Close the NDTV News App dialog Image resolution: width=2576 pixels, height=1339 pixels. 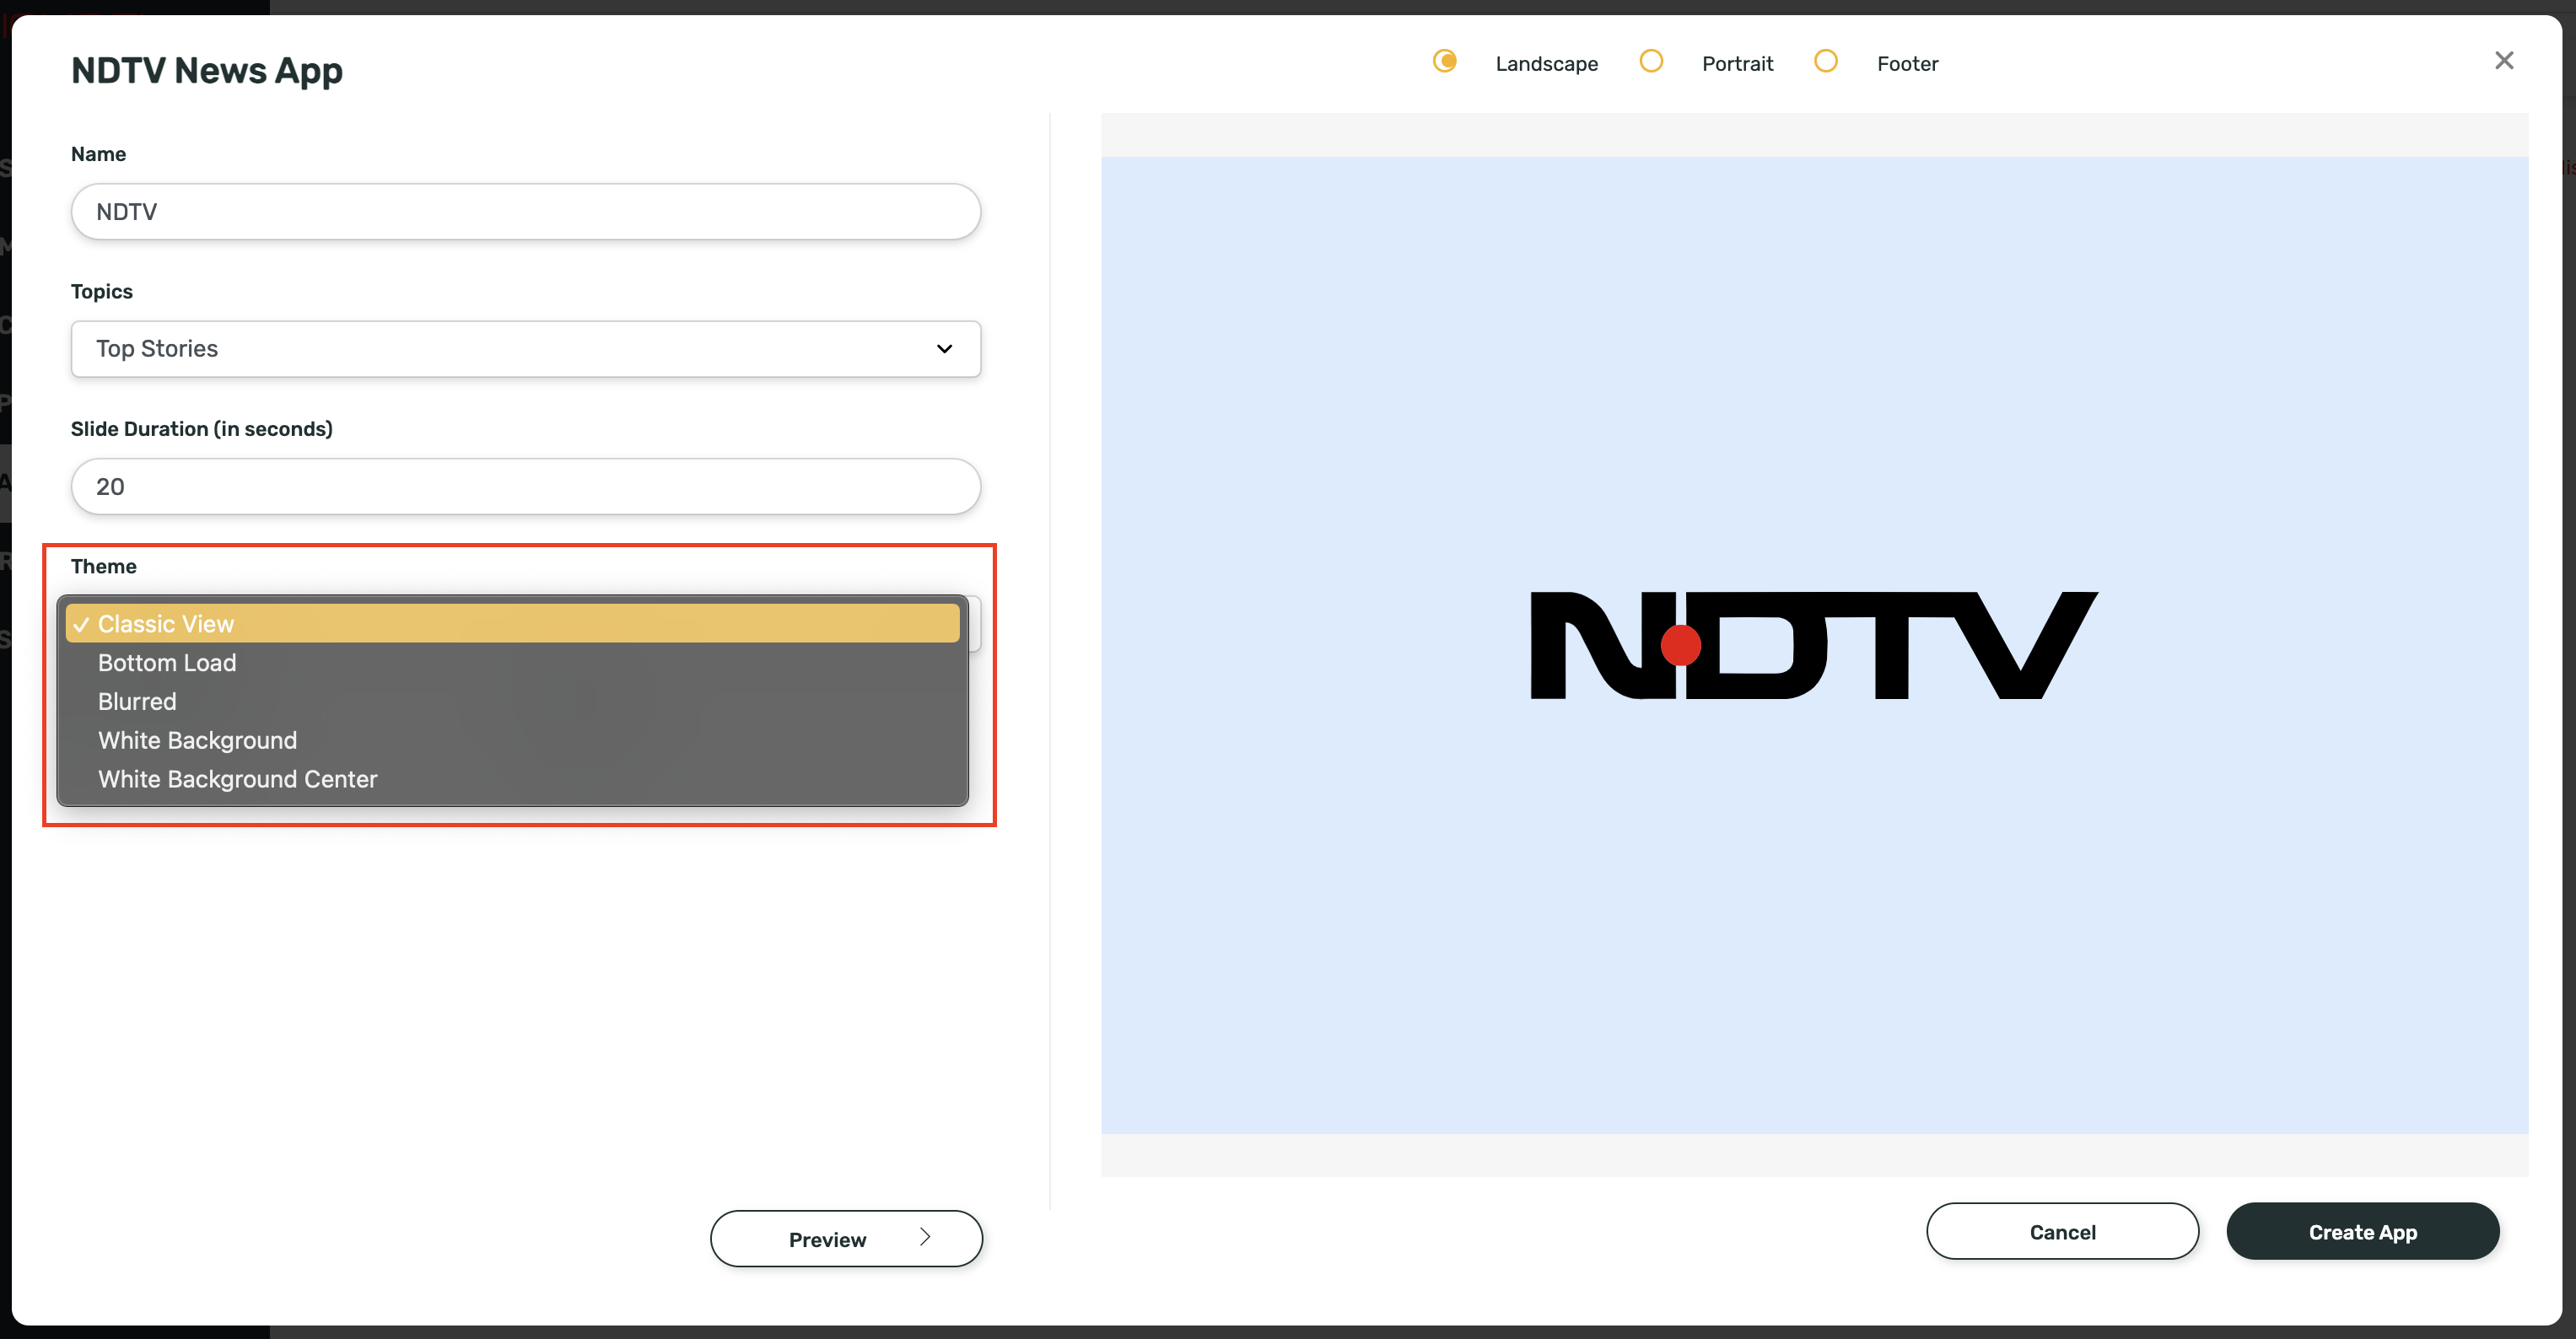pyautogui.click(x=2503, y=61)
